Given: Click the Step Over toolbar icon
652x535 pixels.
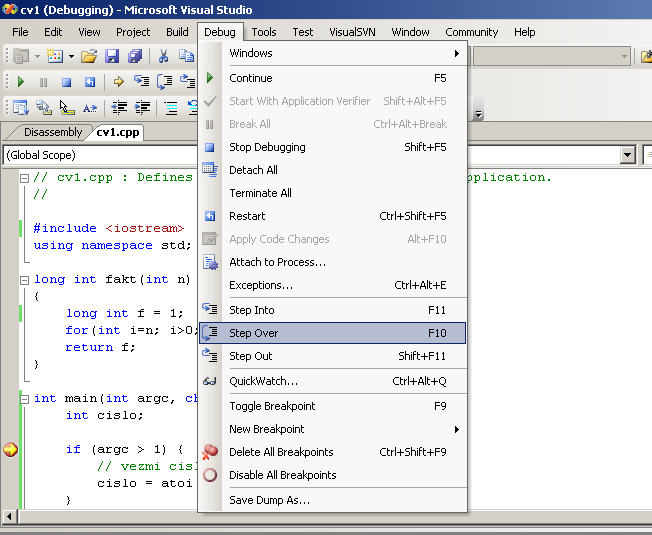Looking at the screenshot, I should [165, 81].
